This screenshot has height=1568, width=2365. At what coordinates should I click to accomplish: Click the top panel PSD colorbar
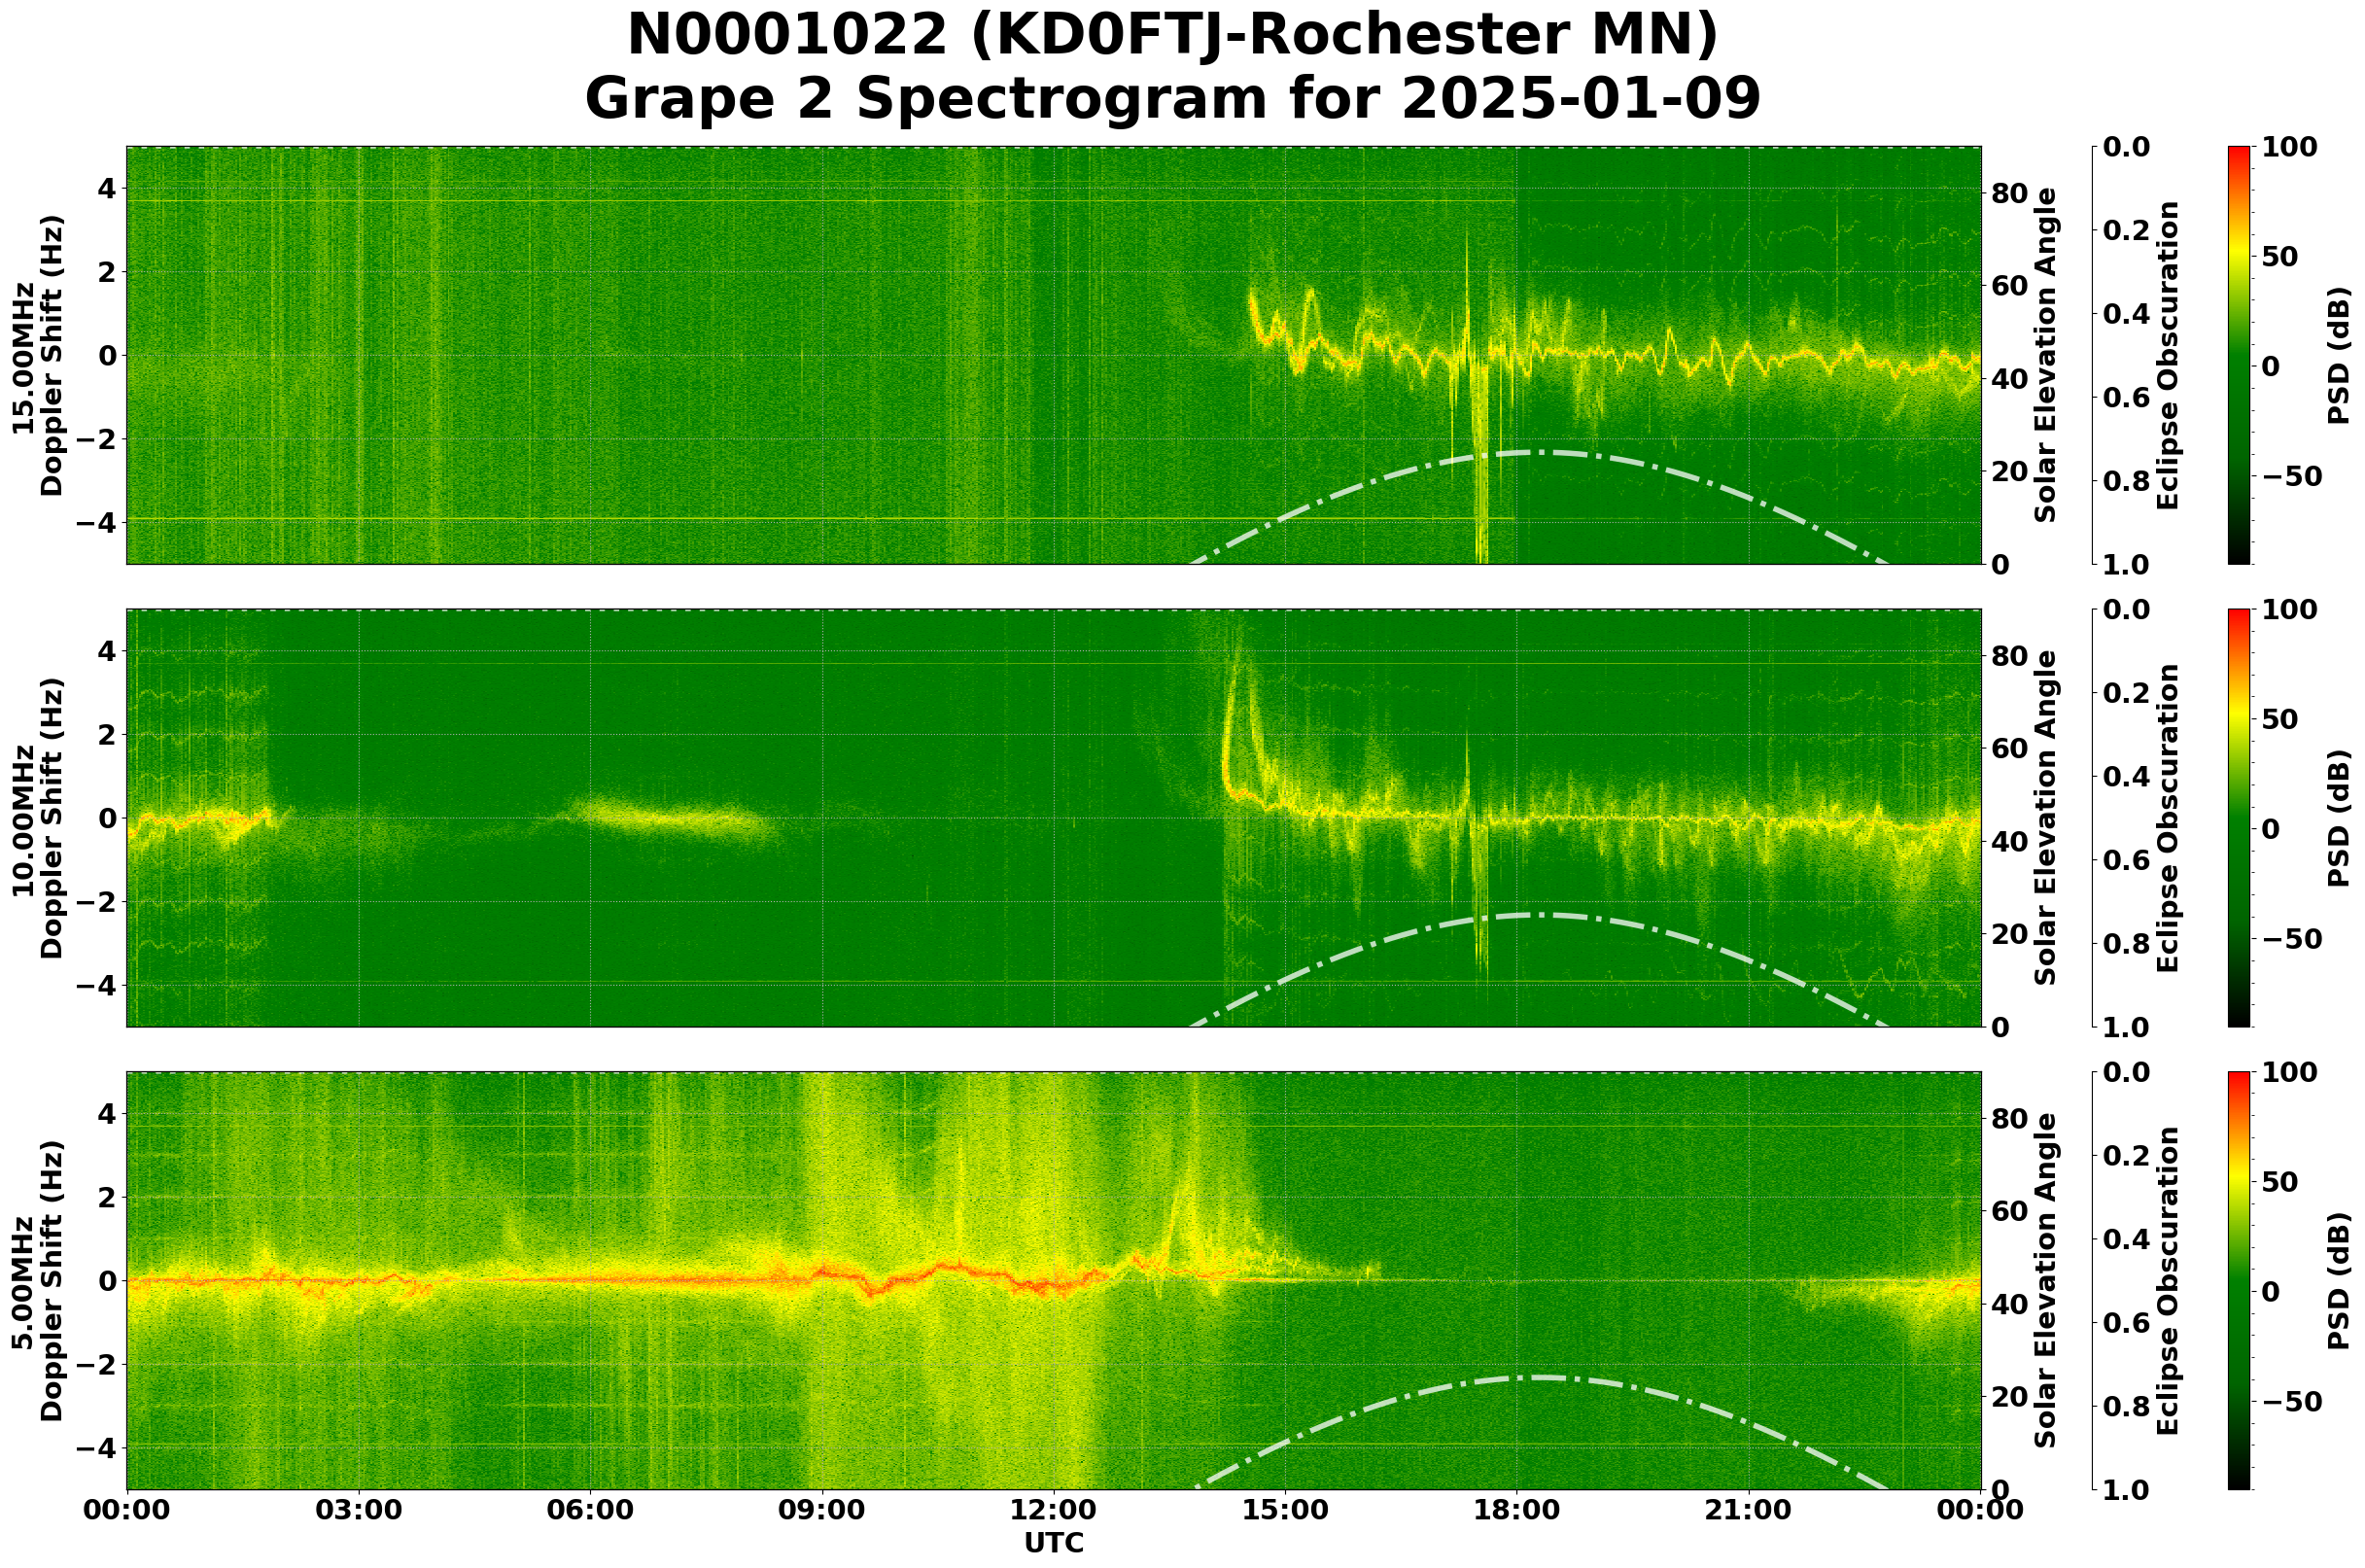coord(2239,356)
